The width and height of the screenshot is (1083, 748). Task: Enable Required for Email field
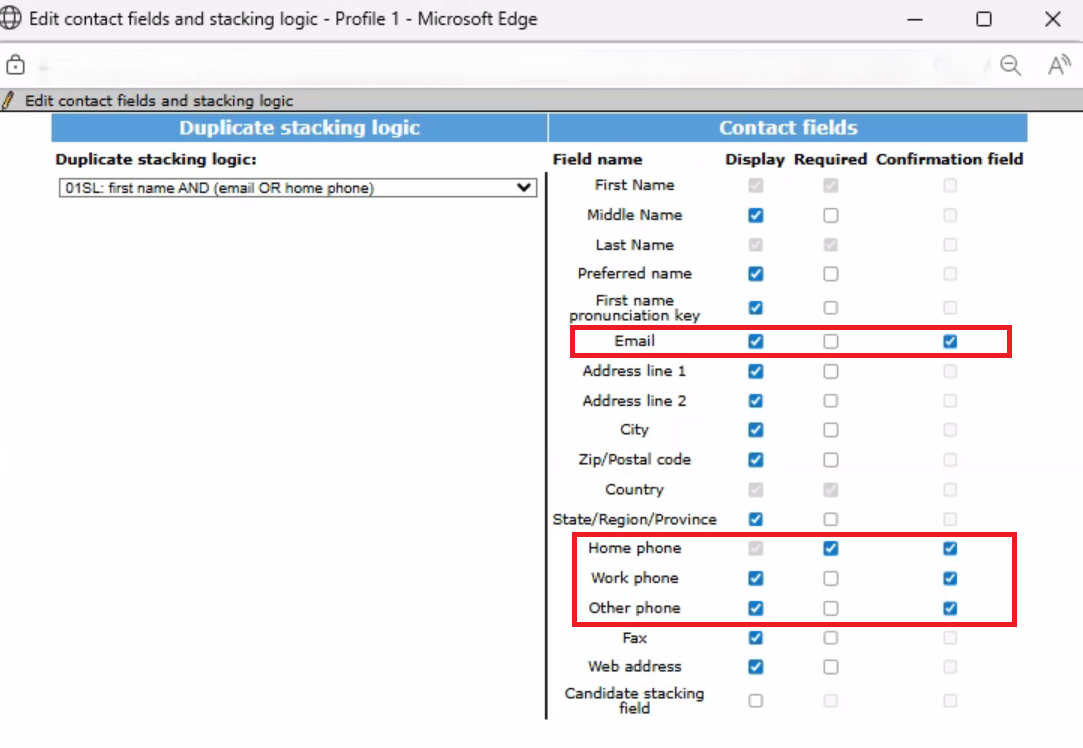point(831,341)
